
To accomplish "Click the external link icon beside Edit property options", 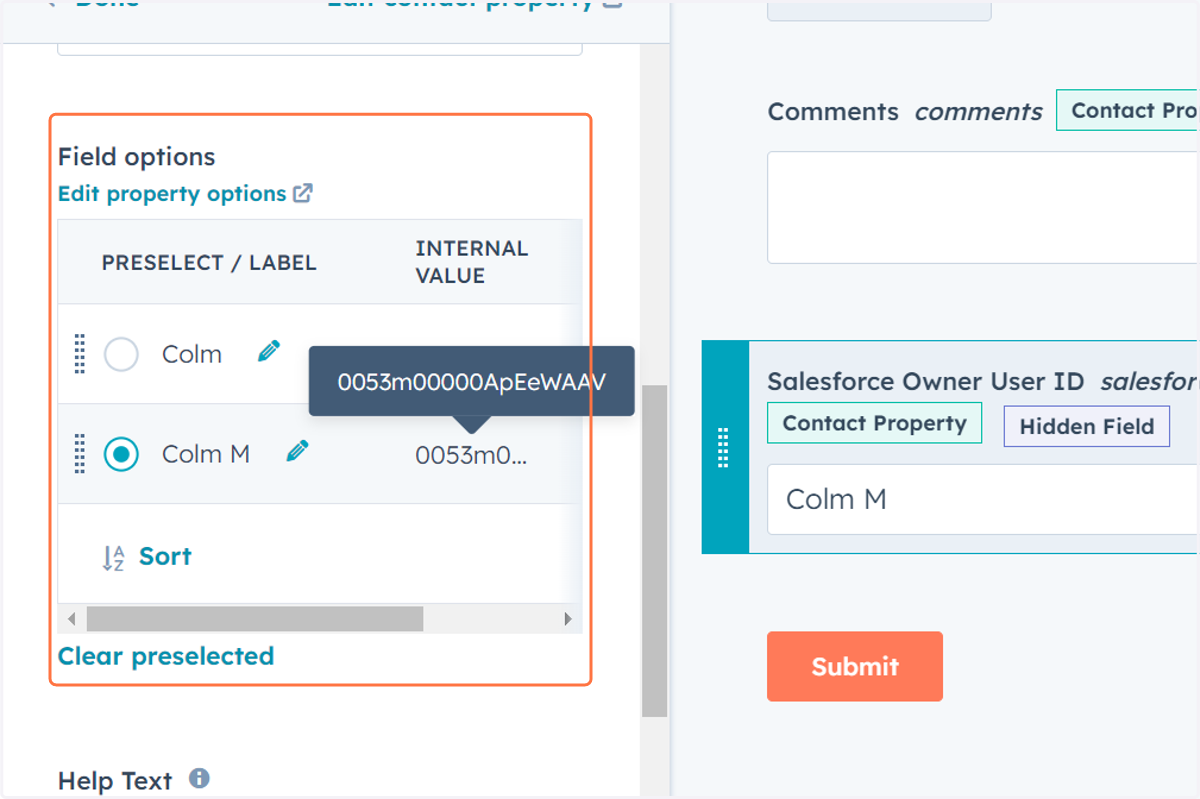I will tap(303, 193).
